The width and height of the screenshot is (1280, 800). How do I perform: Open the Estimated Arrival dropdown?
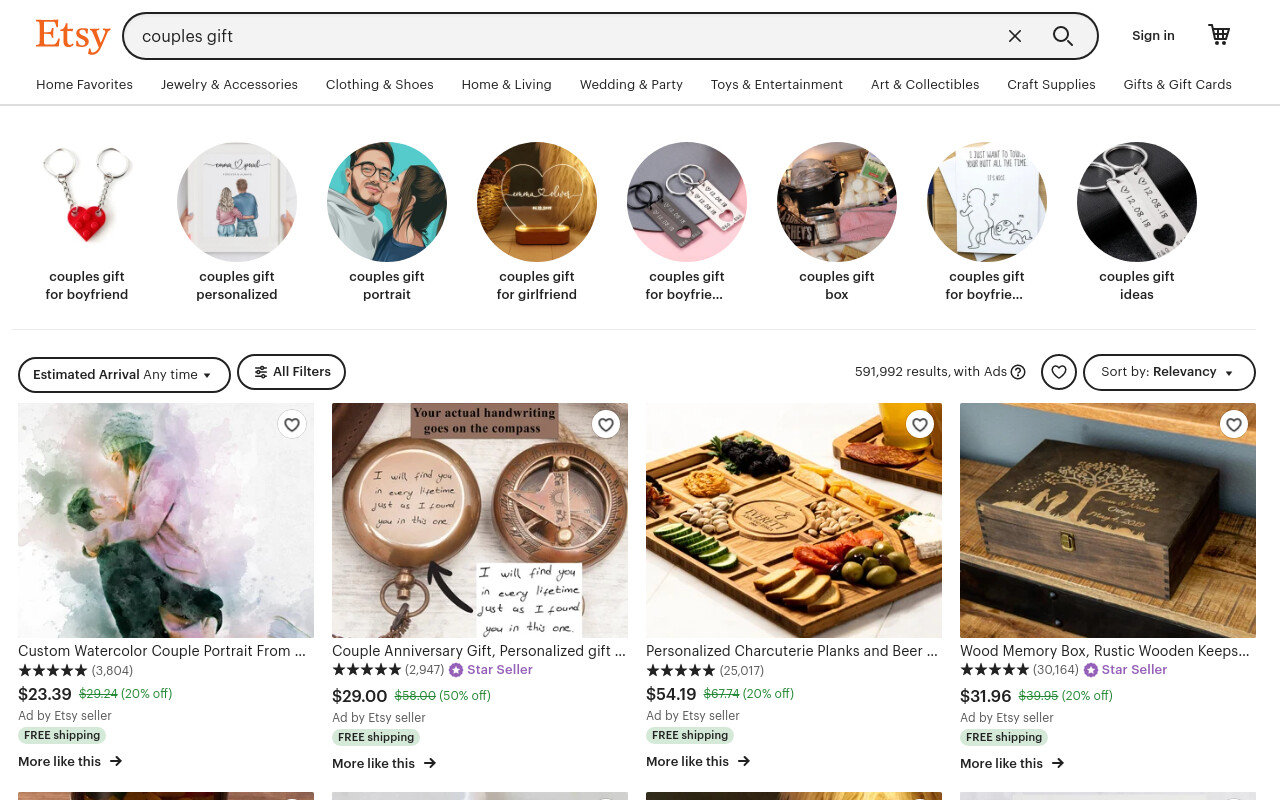click(x=124, y=375)
